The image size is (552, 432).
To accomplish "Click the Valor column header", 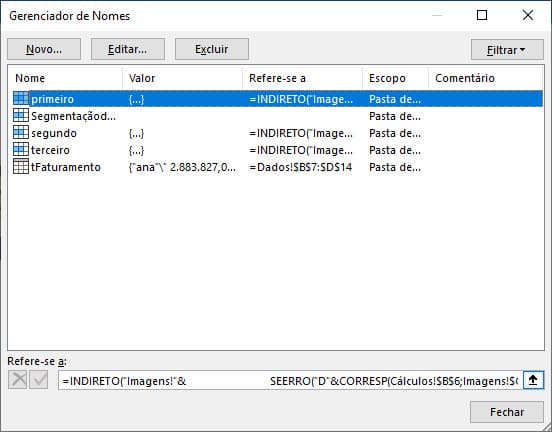I will click(182, 78).
